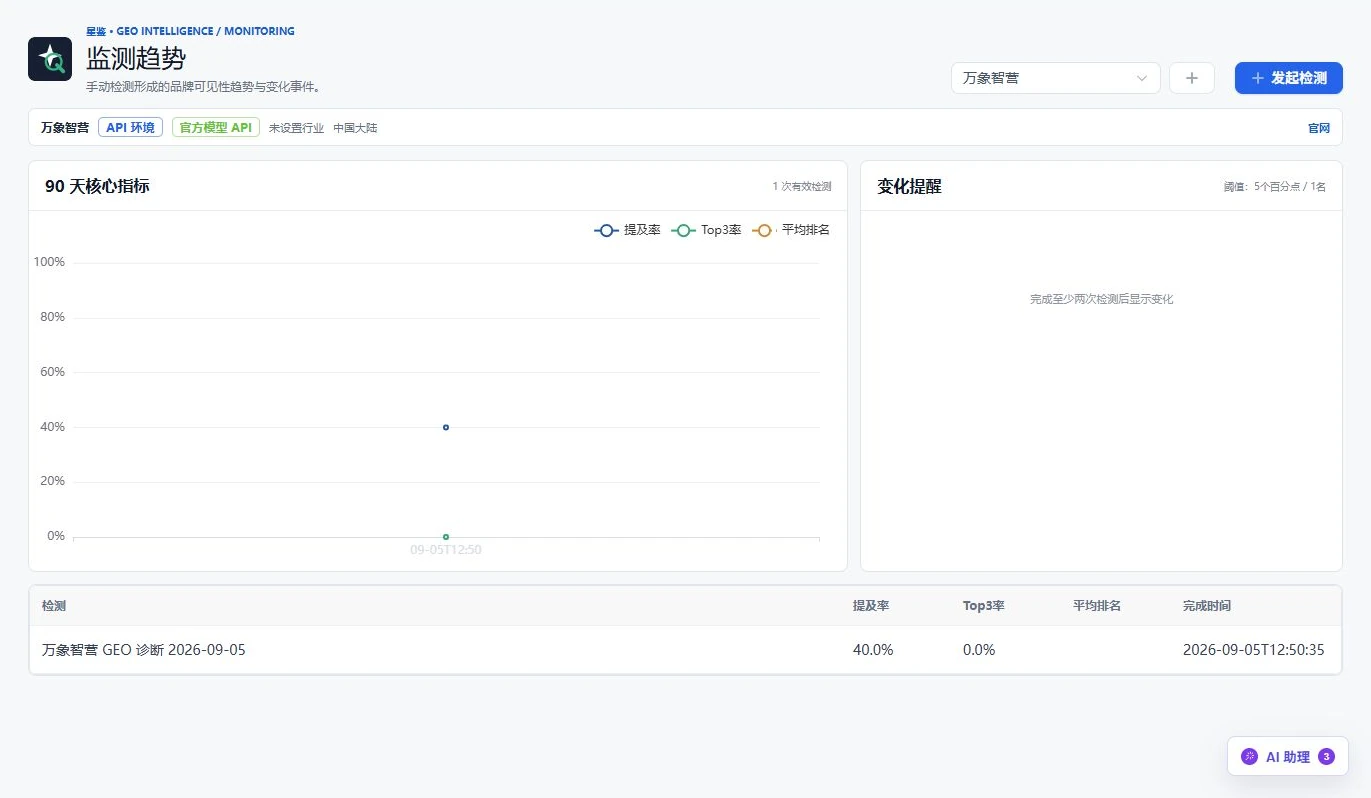Click the app logo icon beside 监测趋势
The width and height of the screenshot is (1371, 798).
tap(50, 59)
